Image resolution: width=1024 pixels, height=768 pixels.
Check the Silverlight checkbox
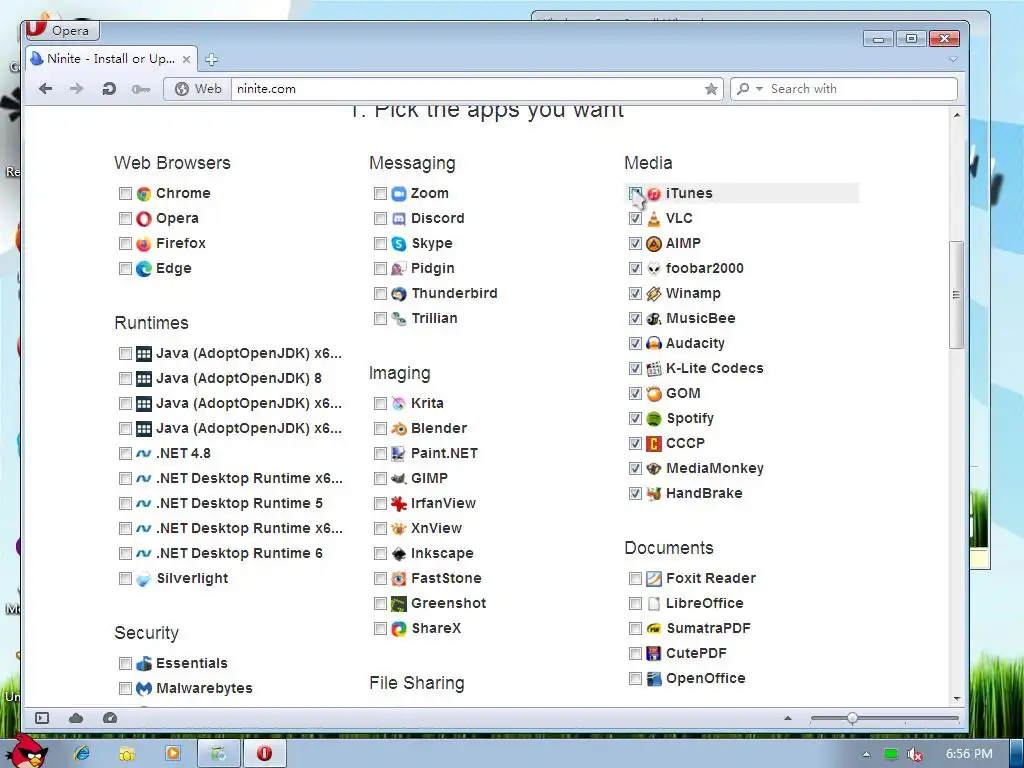coord(125,579)
